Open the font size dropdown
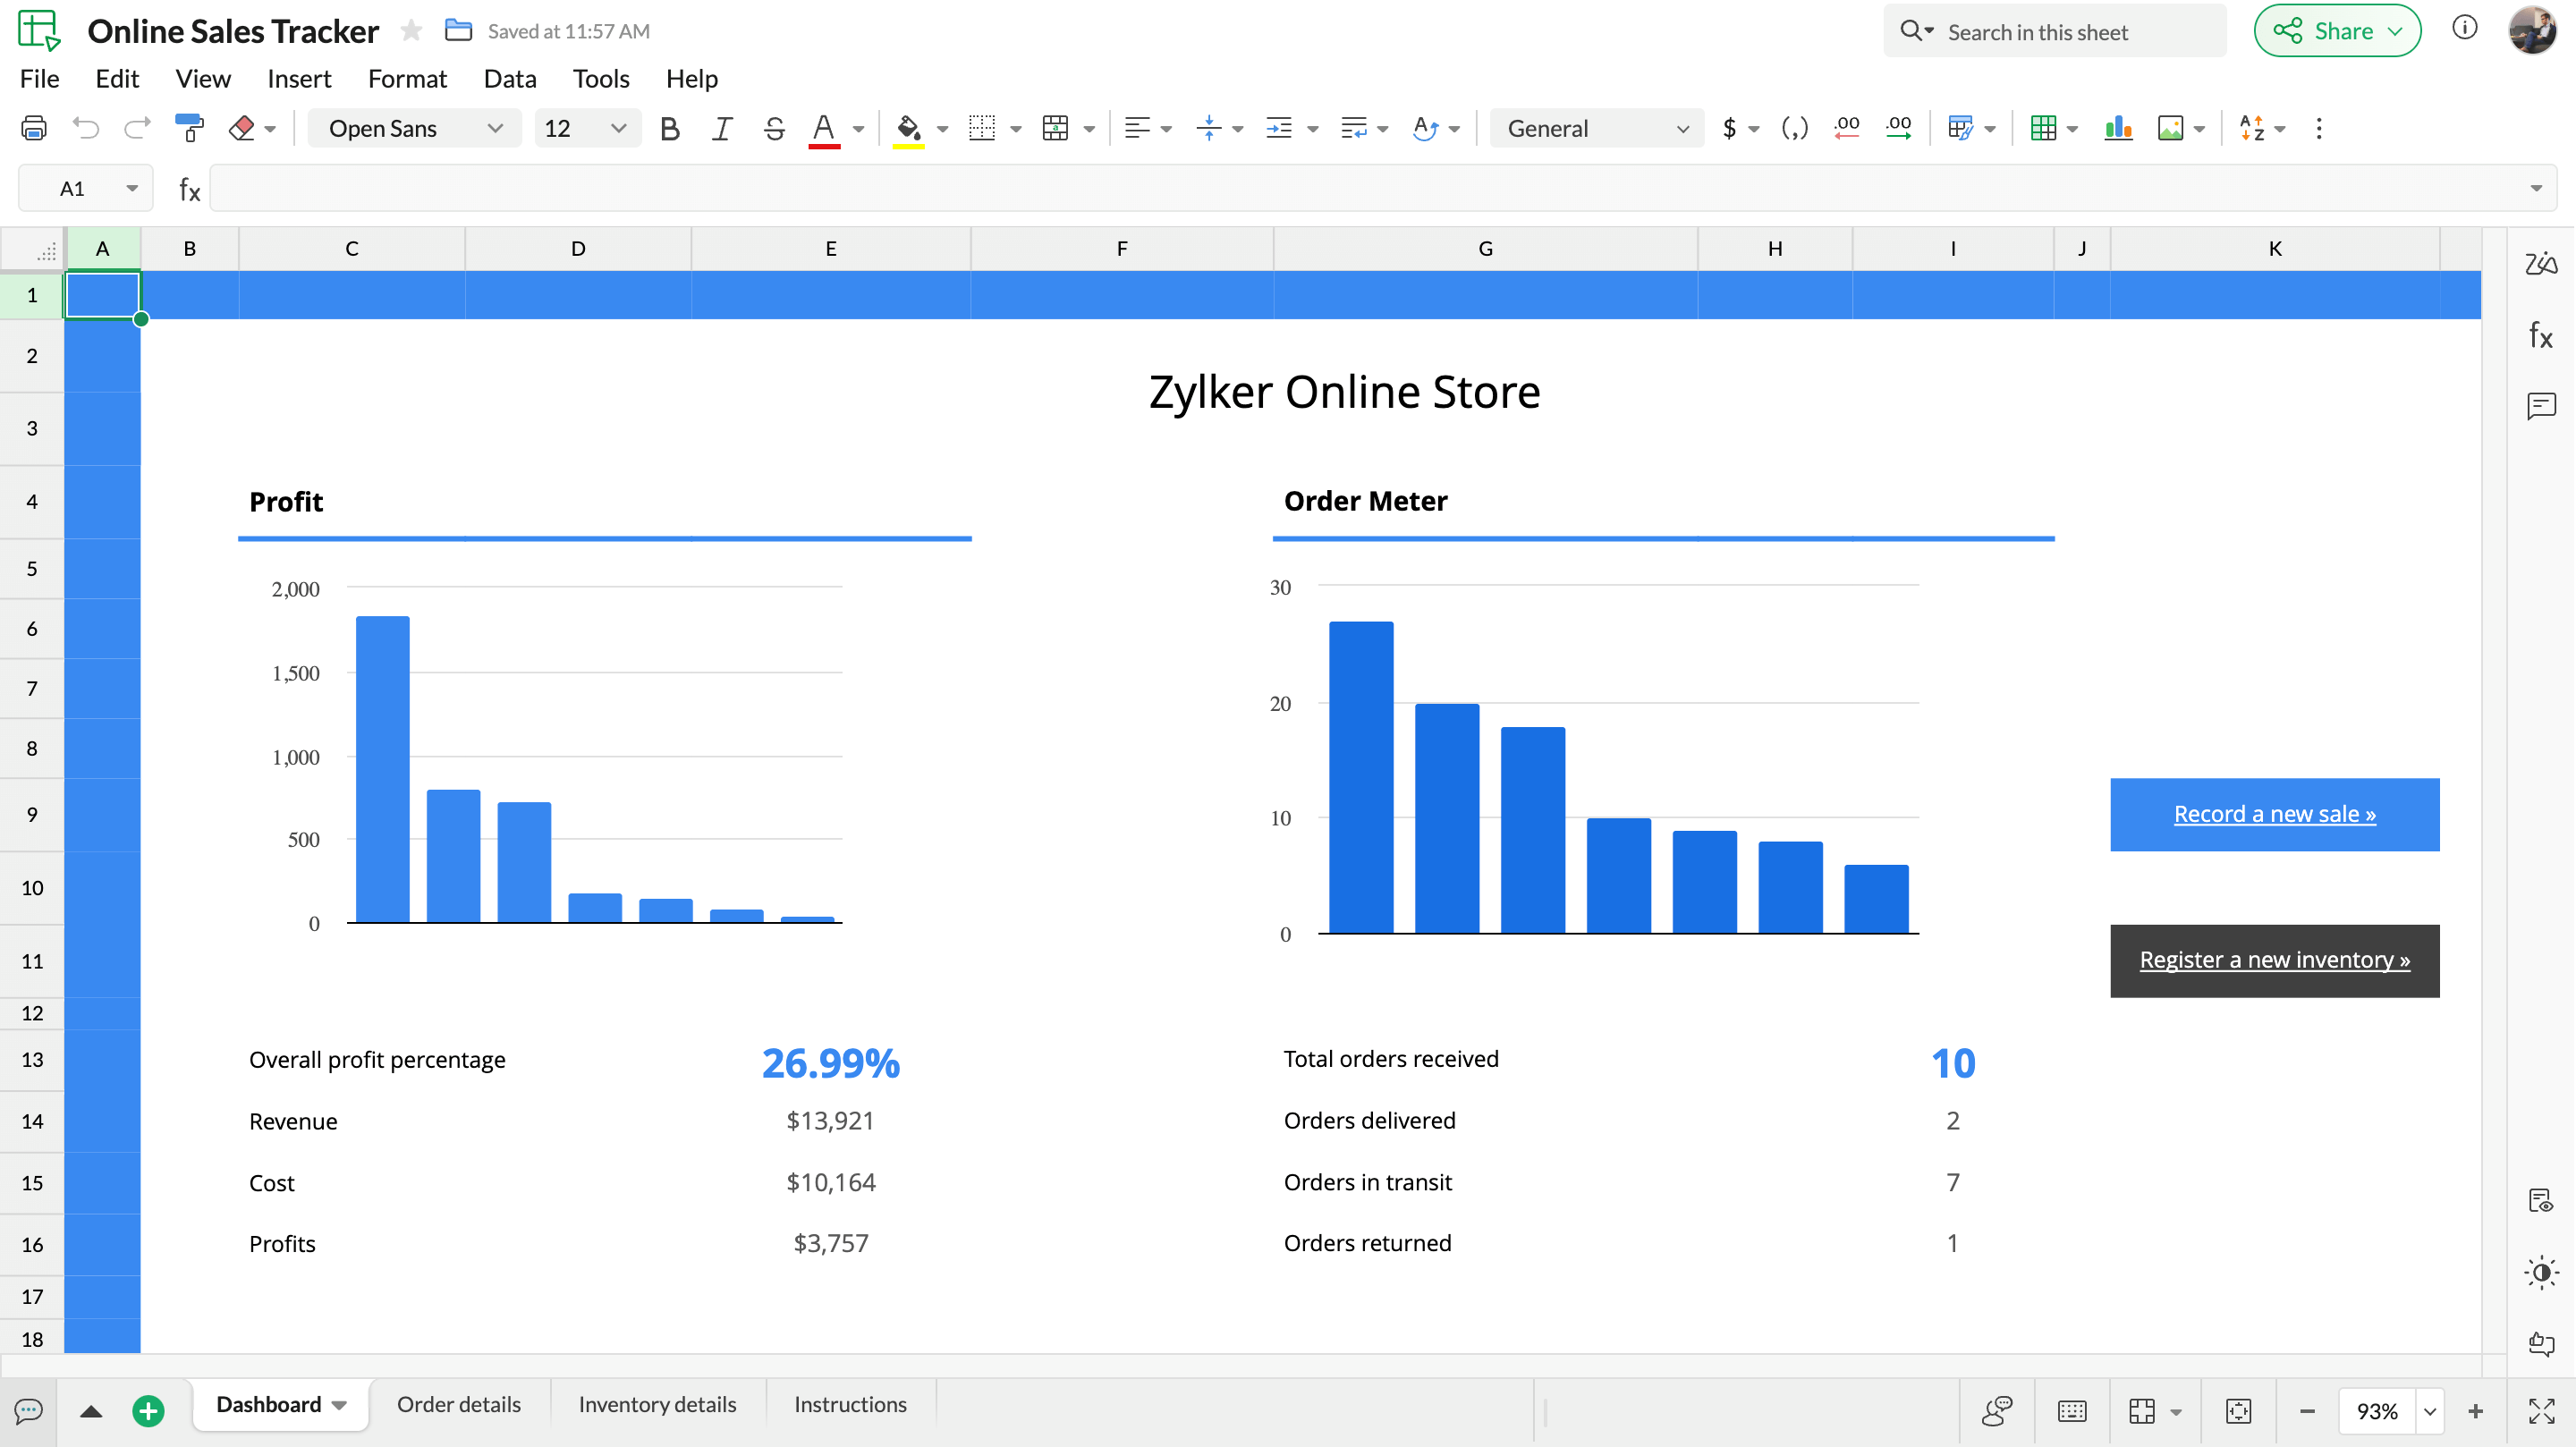2576x1447 pixels. coord(618,128)
